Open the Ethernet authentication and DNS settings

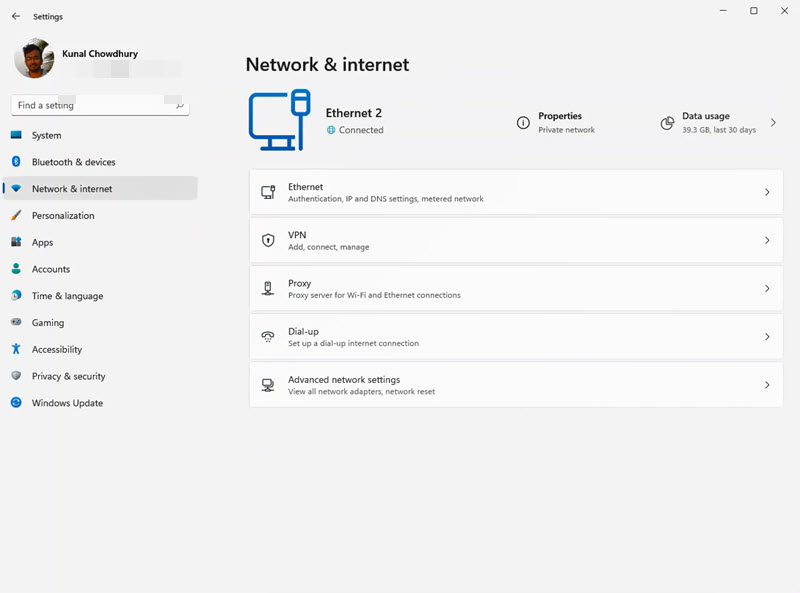[x=516, y=192]
